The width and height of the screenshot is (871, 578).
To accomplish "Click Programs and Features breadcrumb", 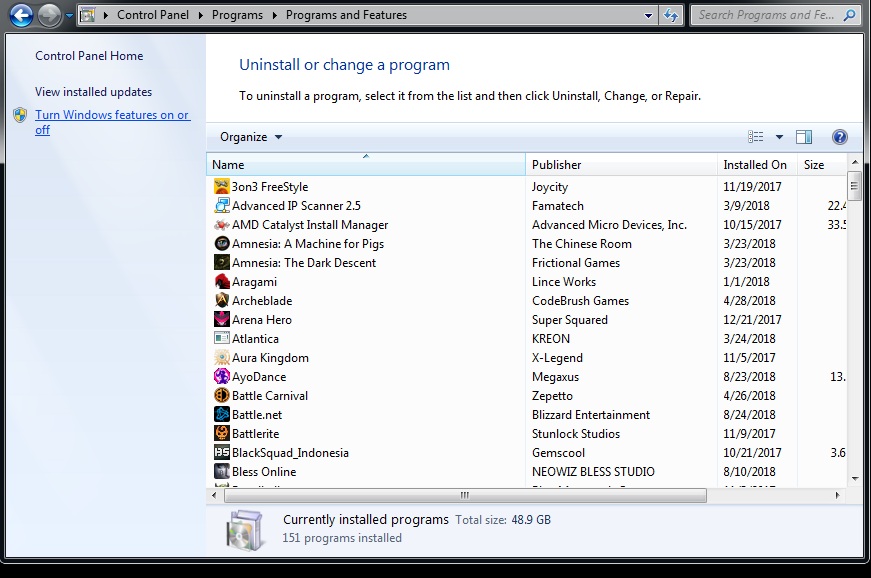I will click(346, 15).
